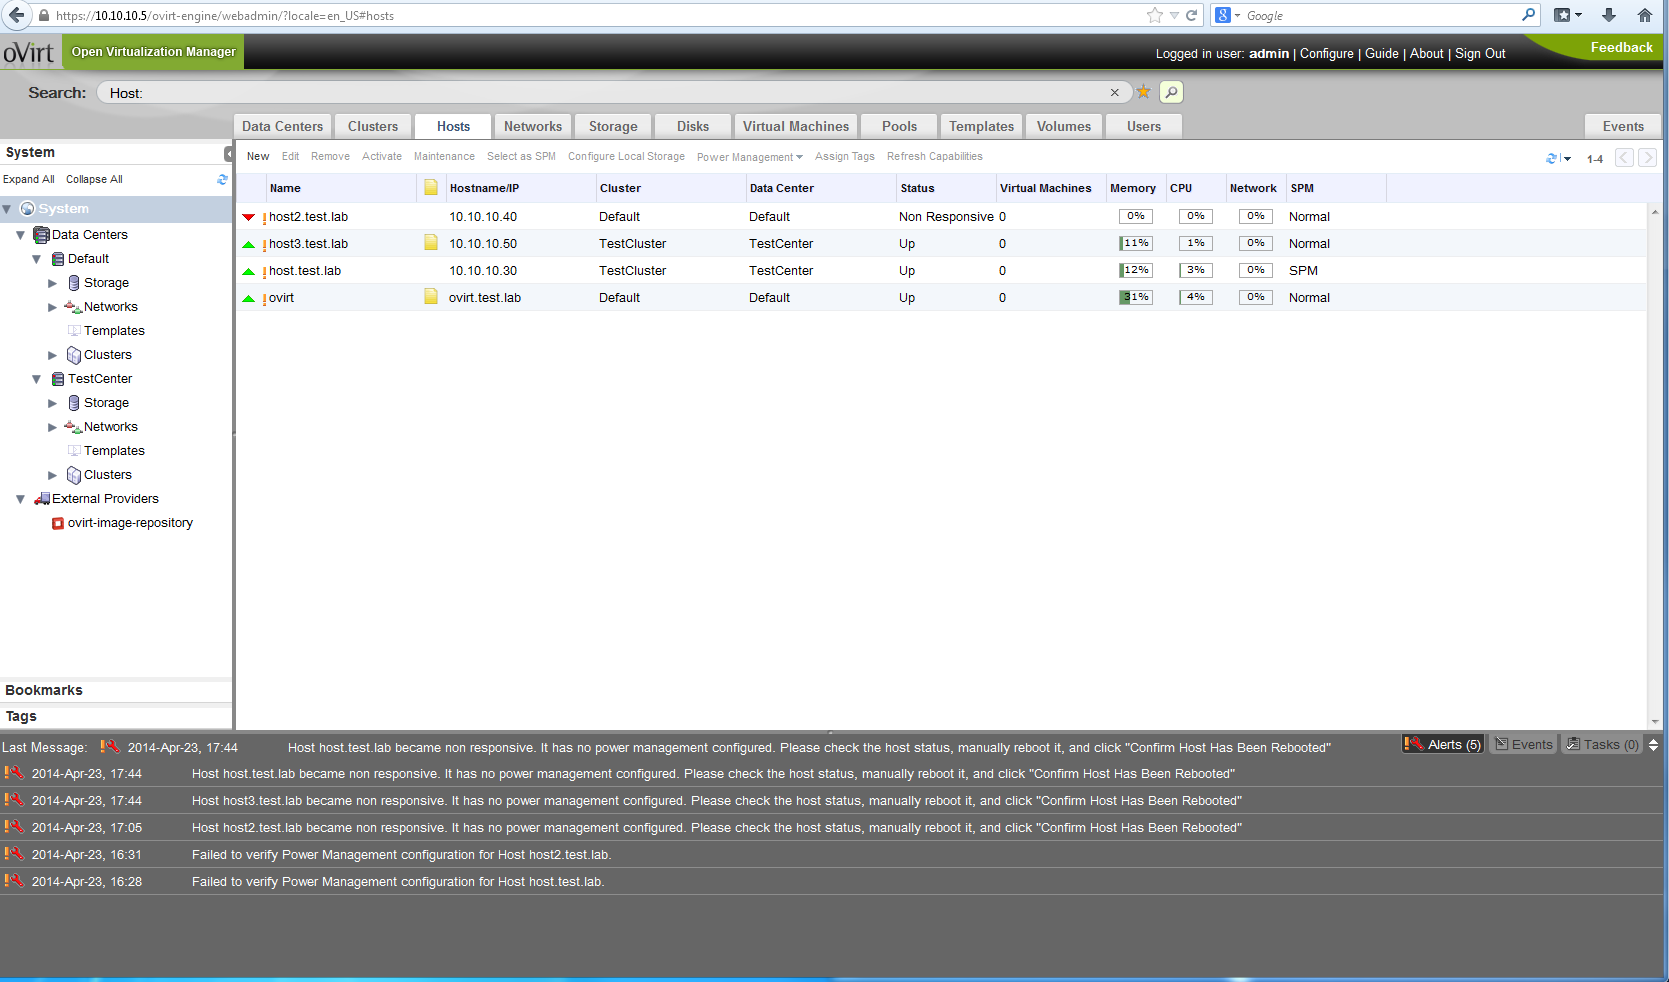Screen dimensions: 1669x982
Task: Expand Networks under Default data center
Action: 53,307
